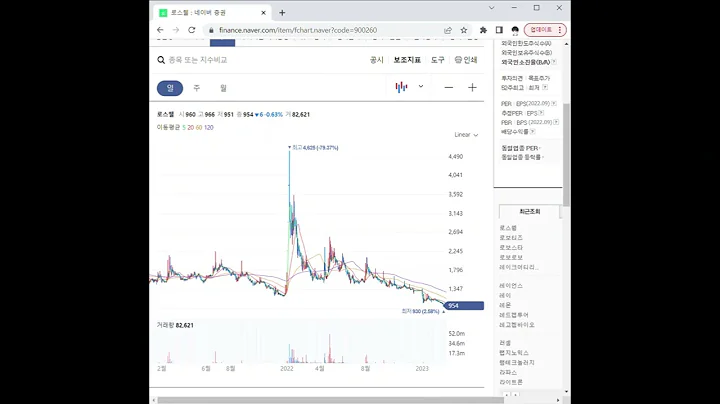Open 레이언스 in the recent list
Image resolution: width=720 pixels, height=404 pixels.
pos(511,286)
